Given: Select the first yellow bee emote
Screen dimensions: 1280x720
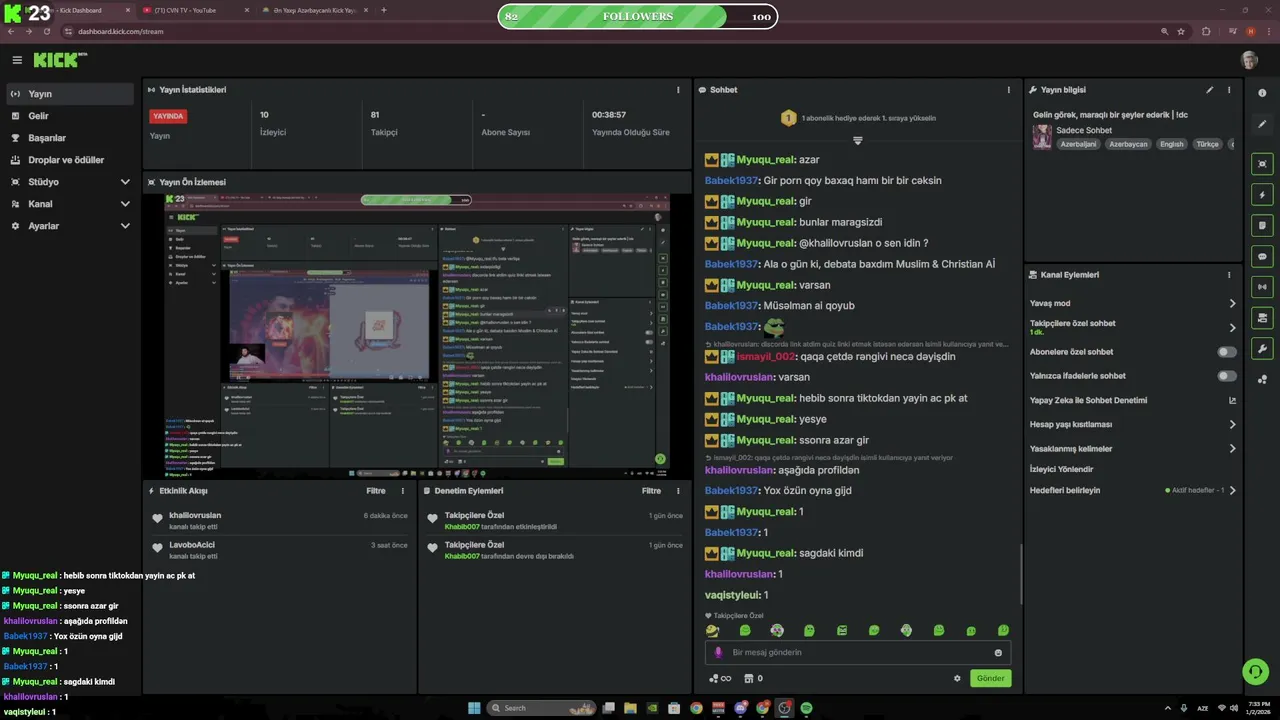Looking at the screenshot, I should point(712,631).
